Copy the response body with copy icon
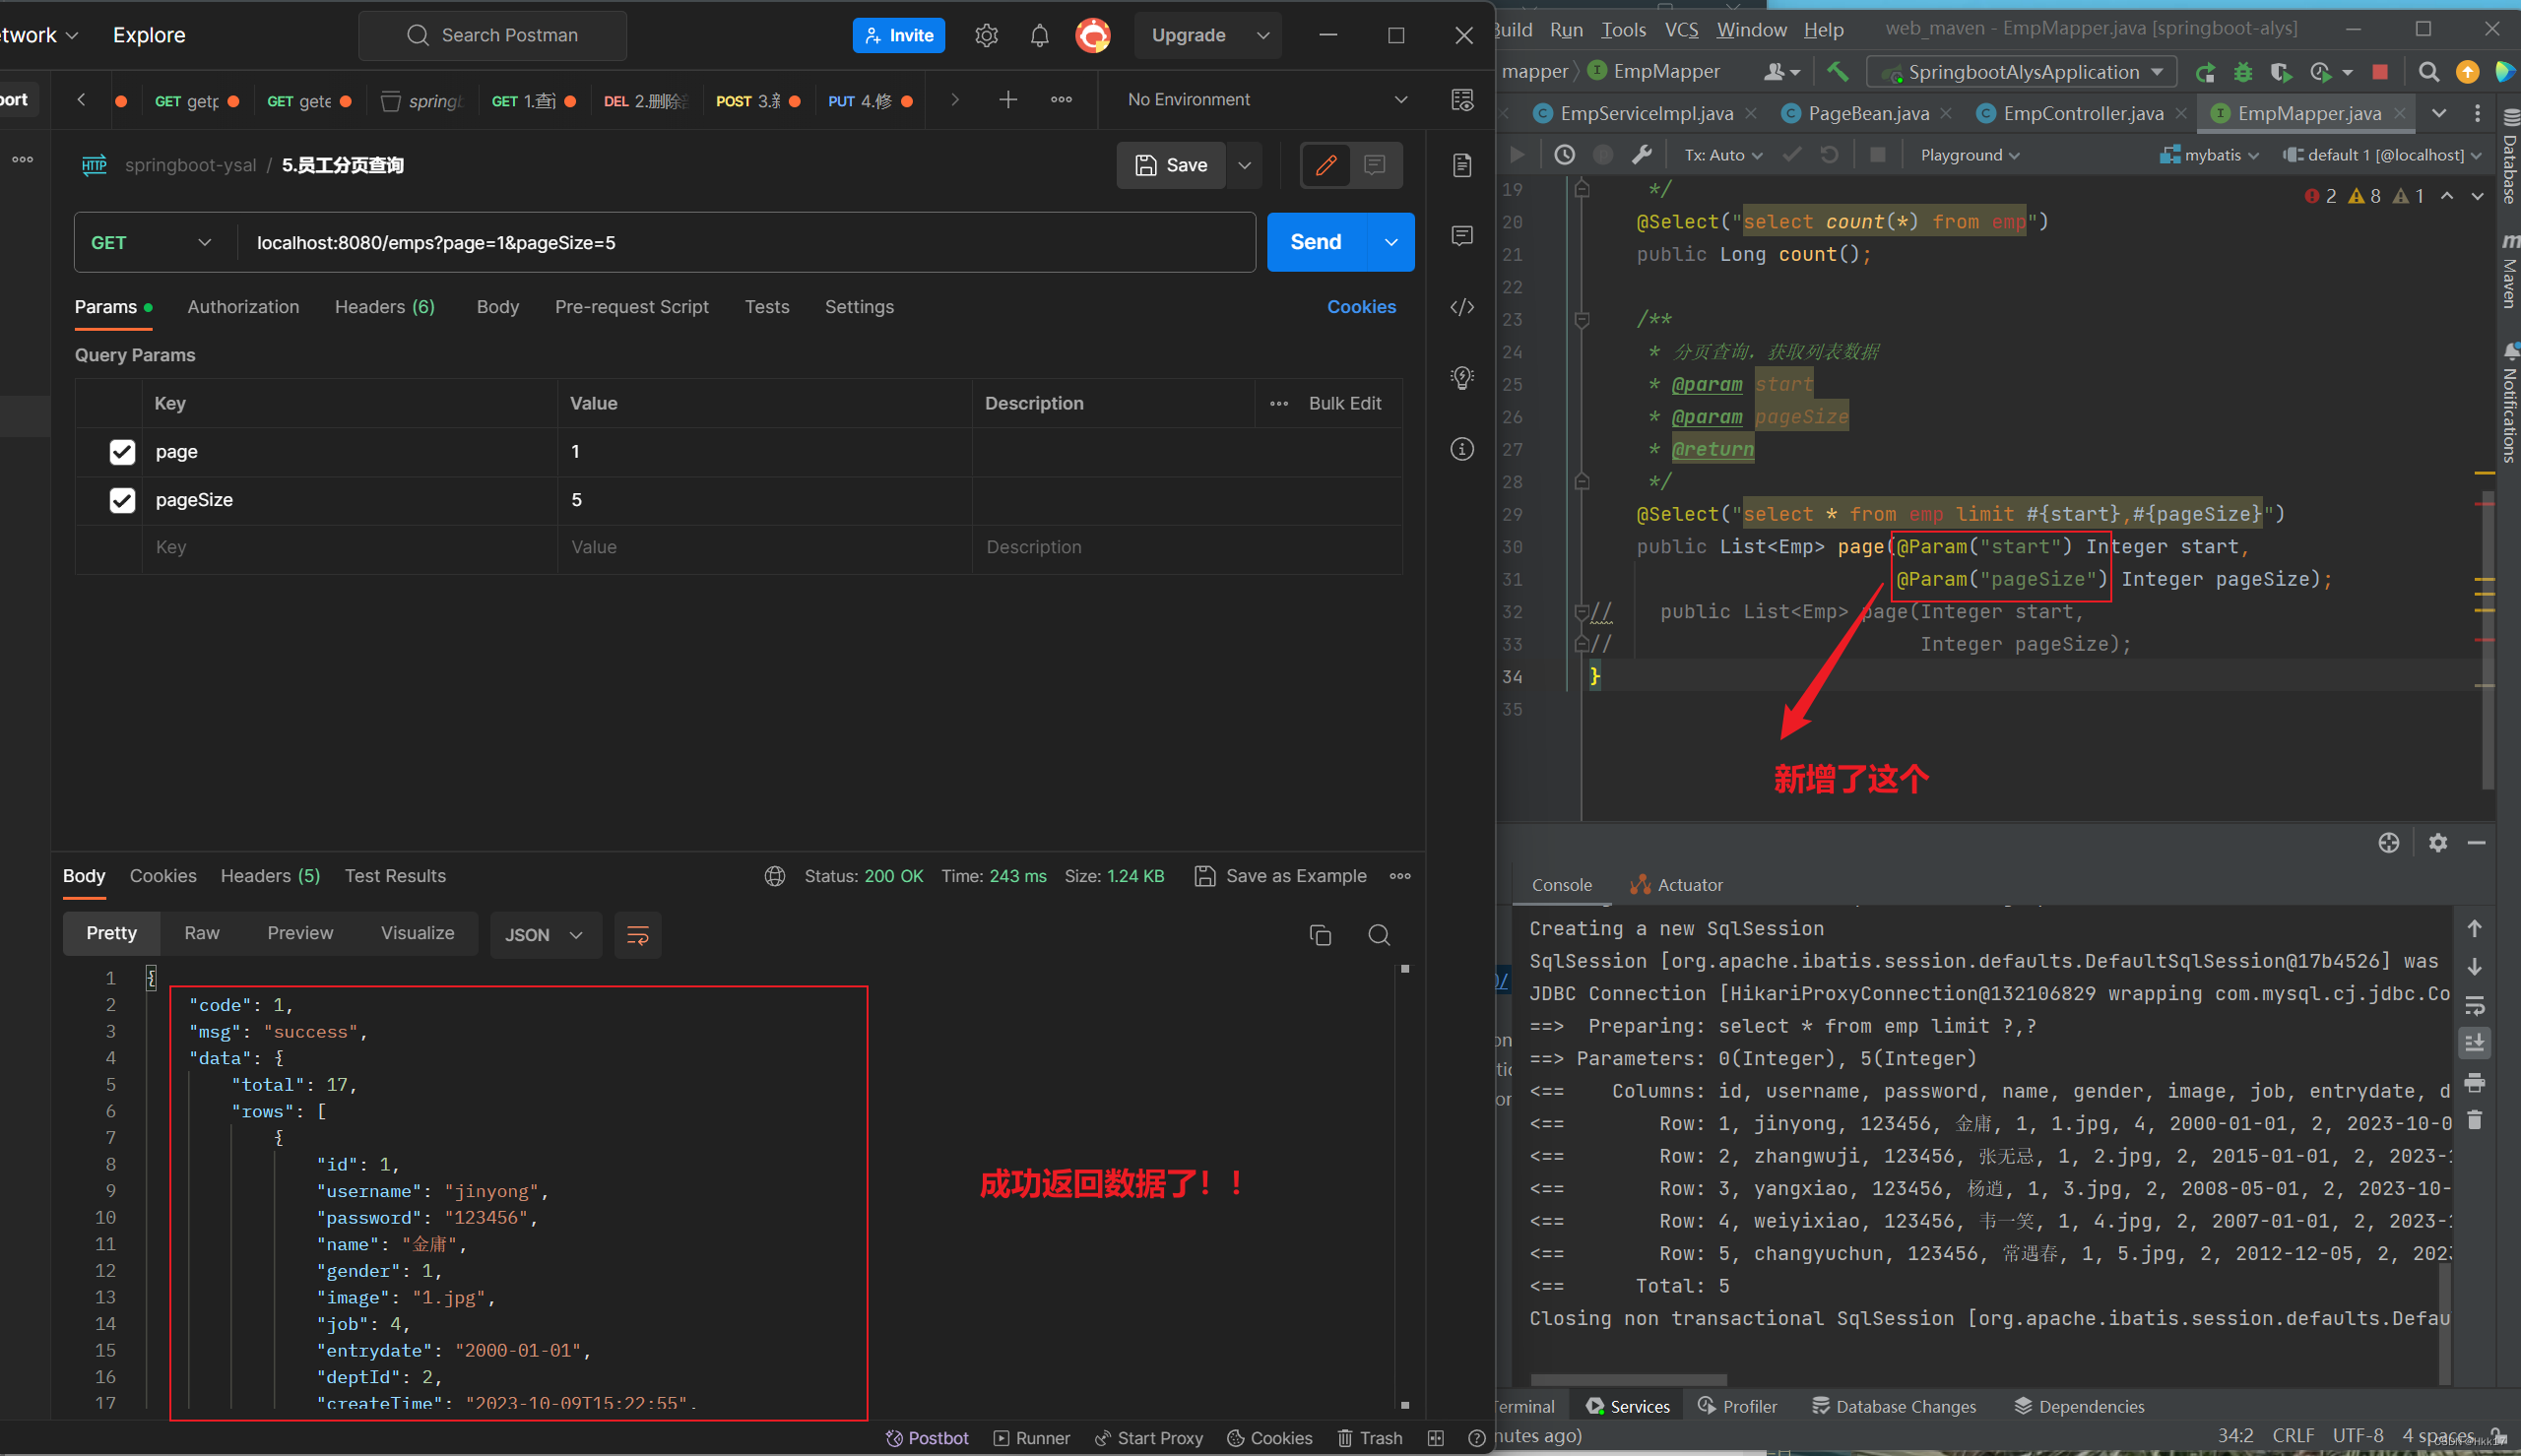The image size is (2521, 1456). 1320,935
